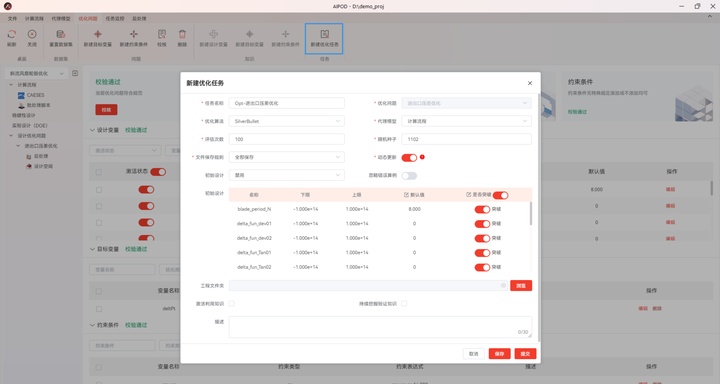Click 新建约束条件 in the 知识 ribbon group
Screen dimensions: 720x384
pyautogui.click(x=285, y=38)
